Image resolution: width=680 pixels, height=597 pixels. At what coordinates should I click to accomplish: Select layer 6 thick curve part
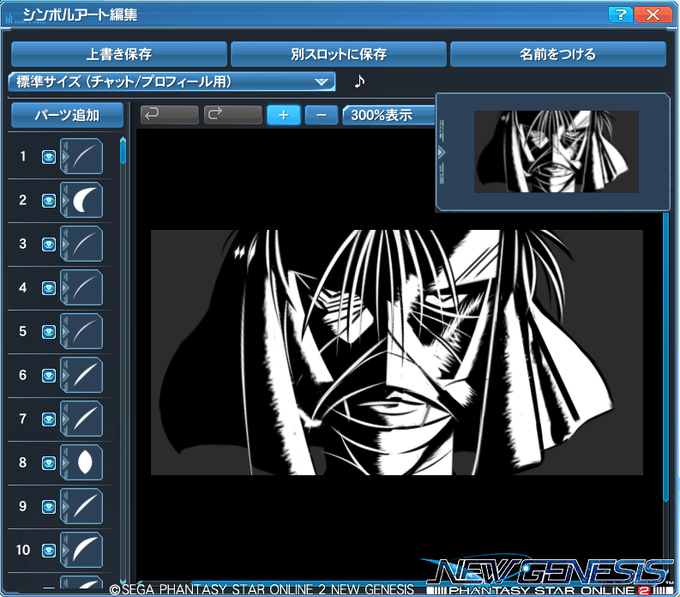[82, 375]
